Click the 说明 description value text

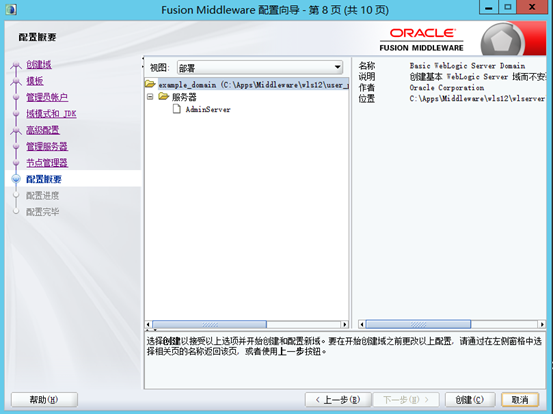click(x=478, y=77)
